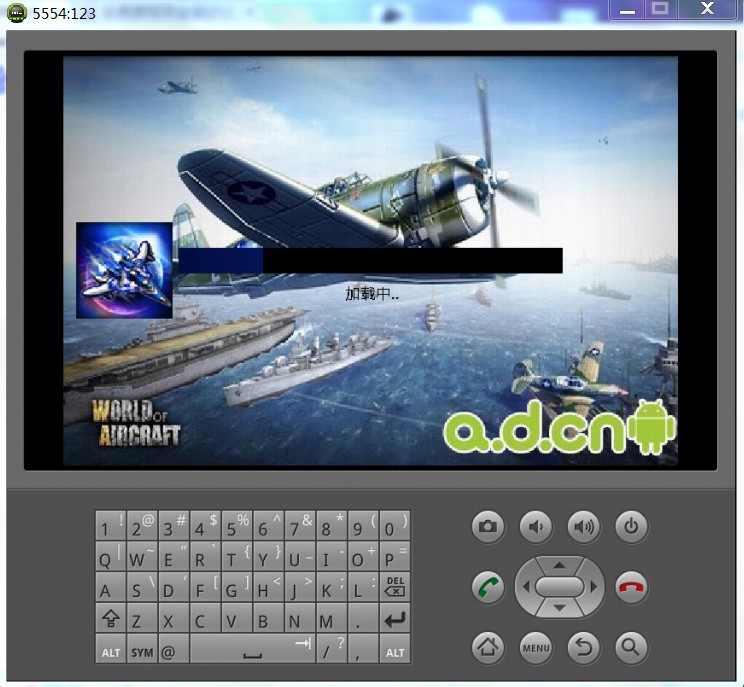Click the D-pad center select button
The width and height of the screenshot is (744, 687).
pyautogui.click(x=559, y=587)
